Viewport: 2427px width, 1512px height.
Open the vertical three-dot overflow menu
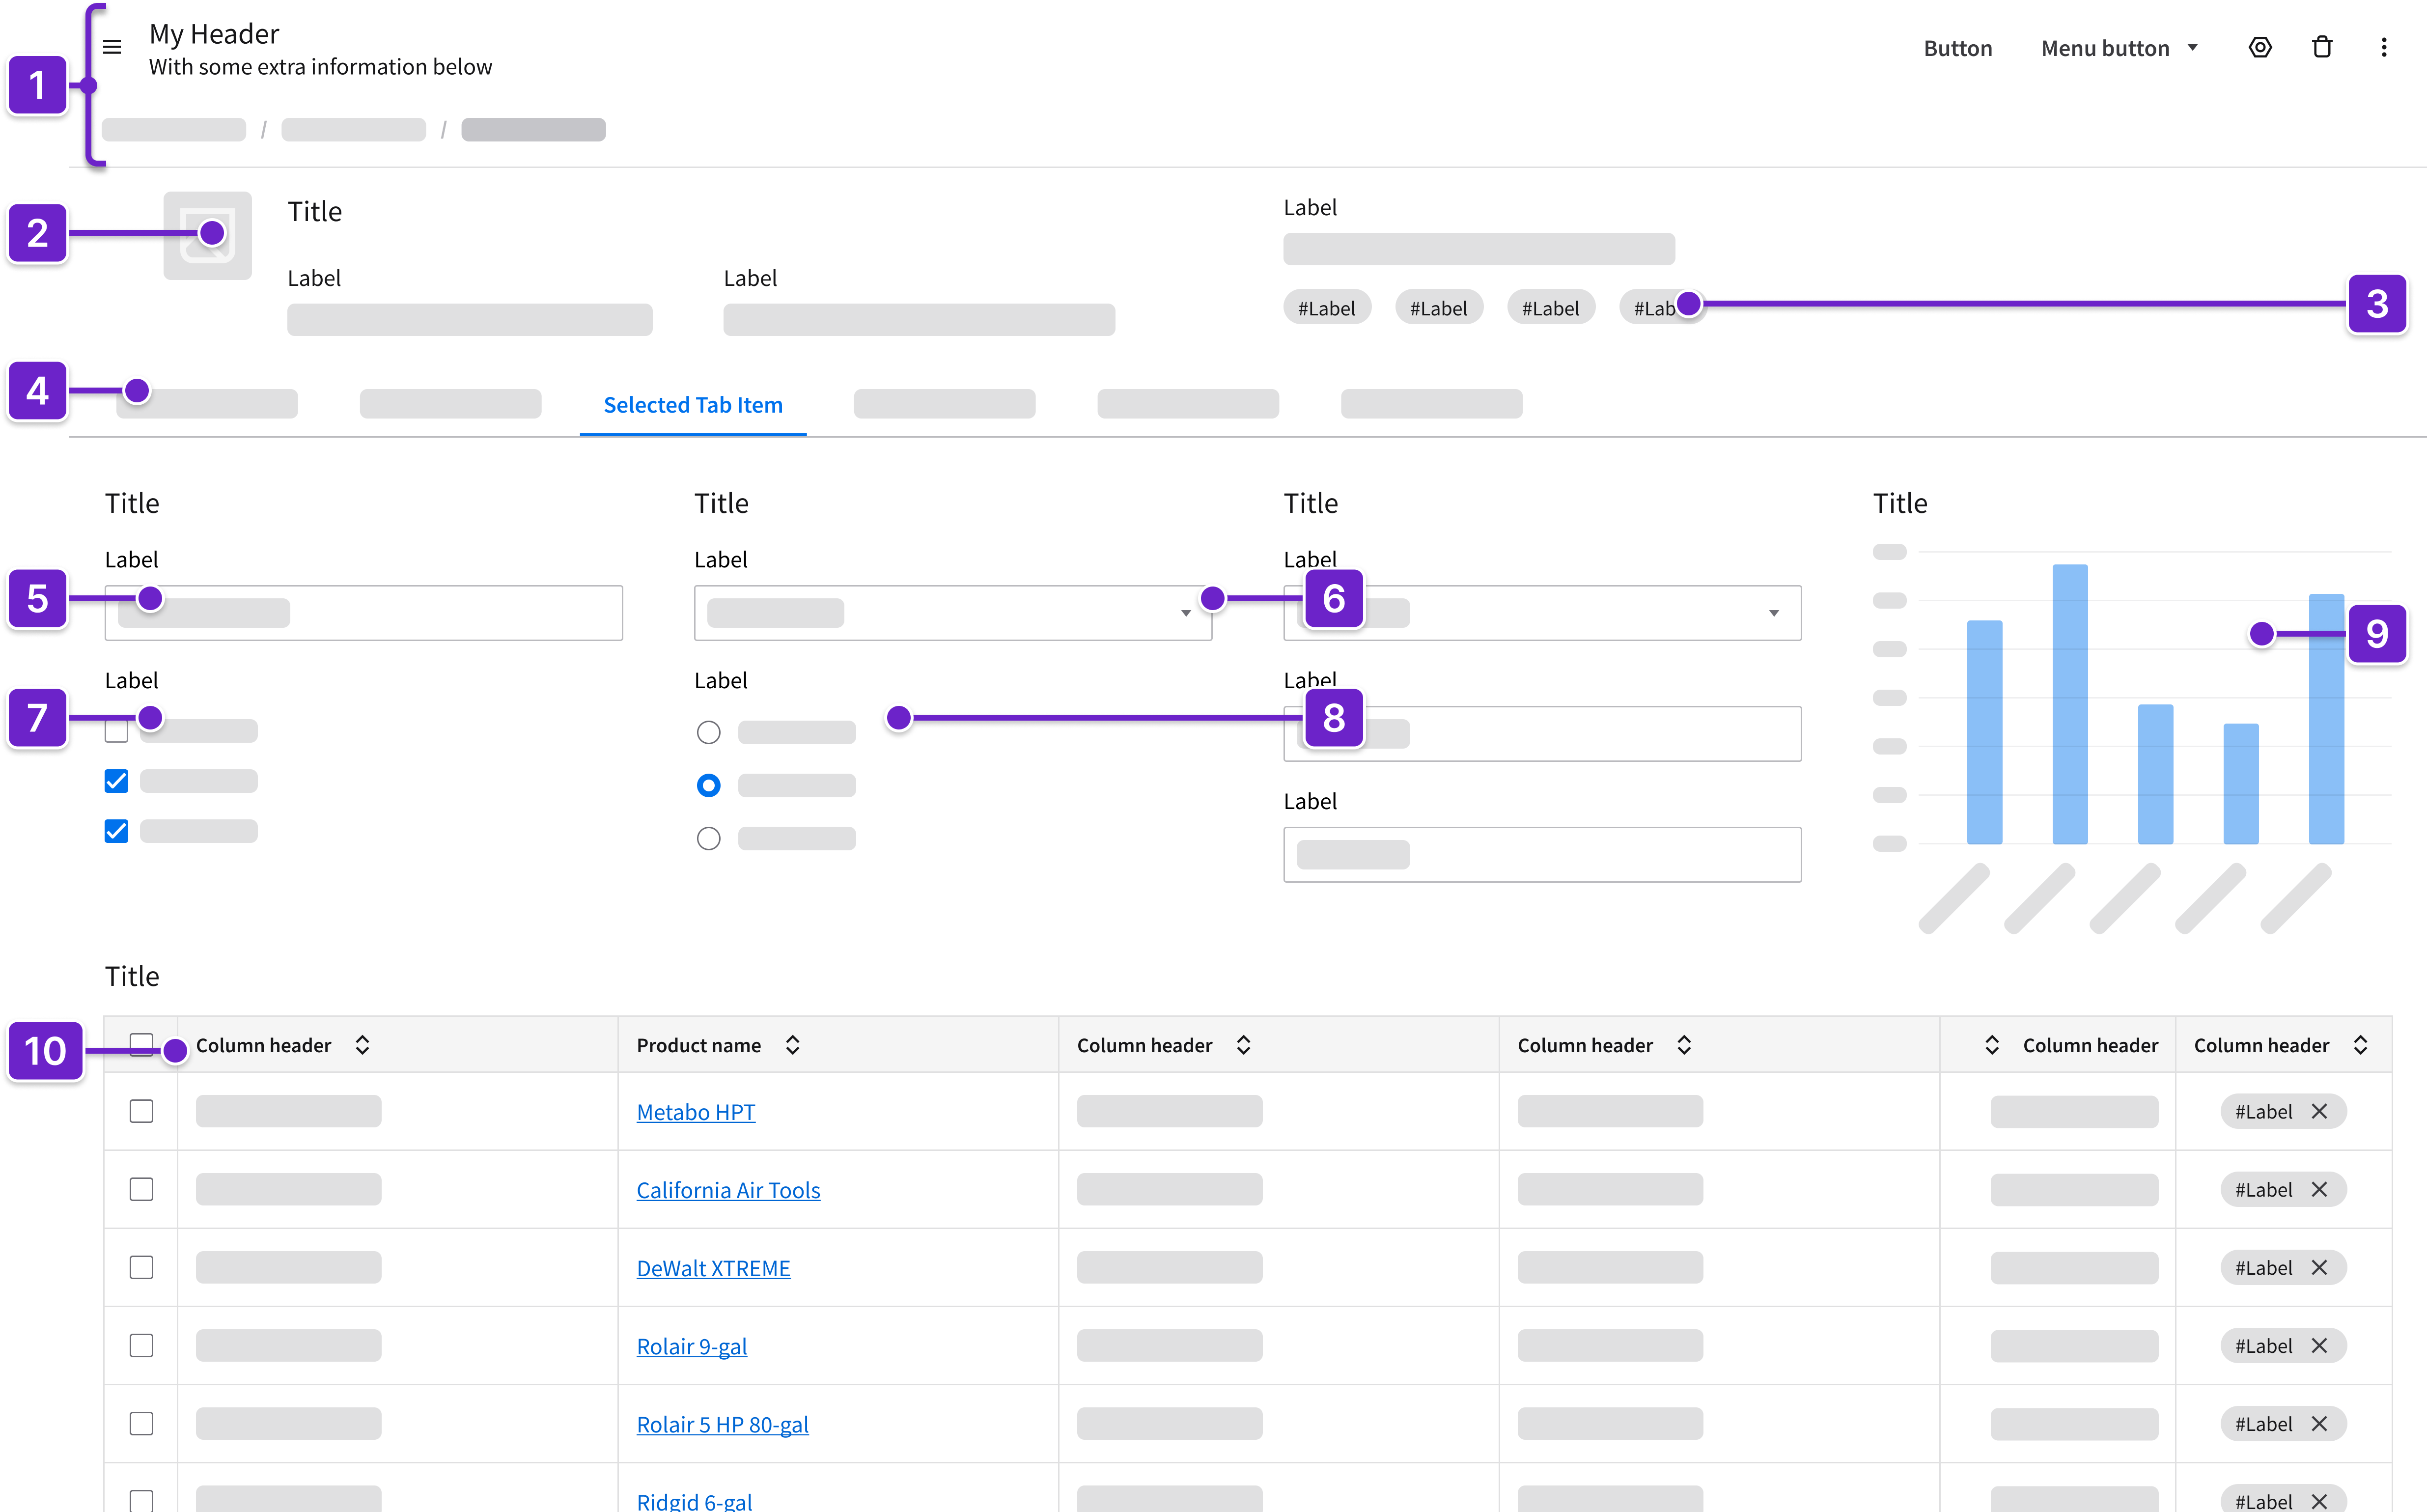[x=2384, y=47]
